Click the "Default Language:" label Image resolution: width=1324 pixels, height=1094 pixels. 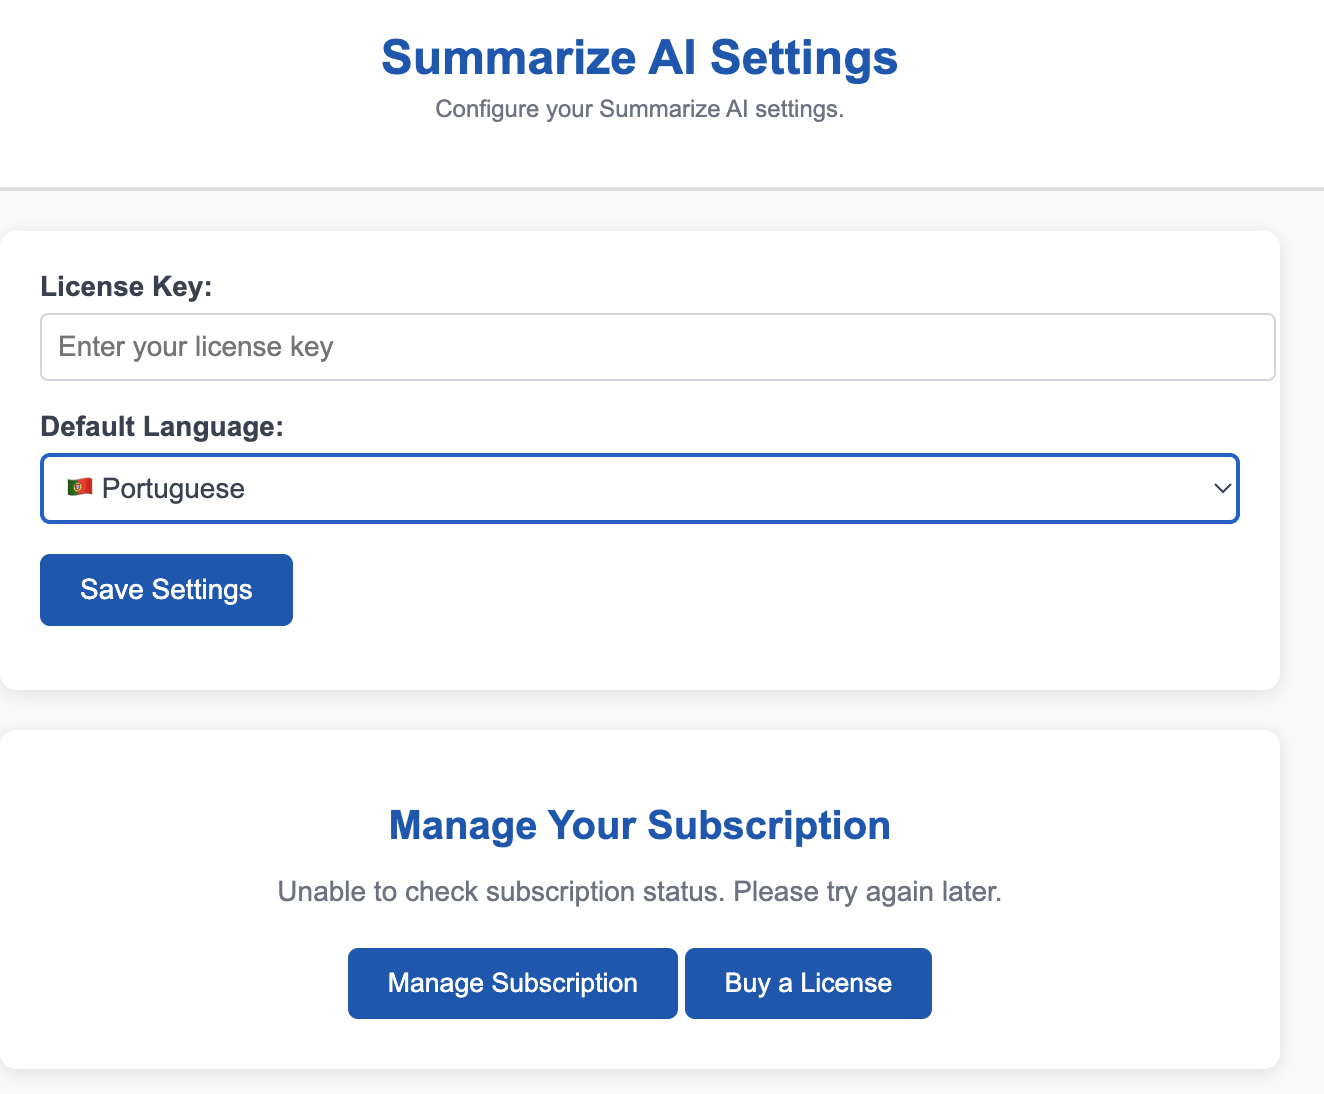point(162,427)
